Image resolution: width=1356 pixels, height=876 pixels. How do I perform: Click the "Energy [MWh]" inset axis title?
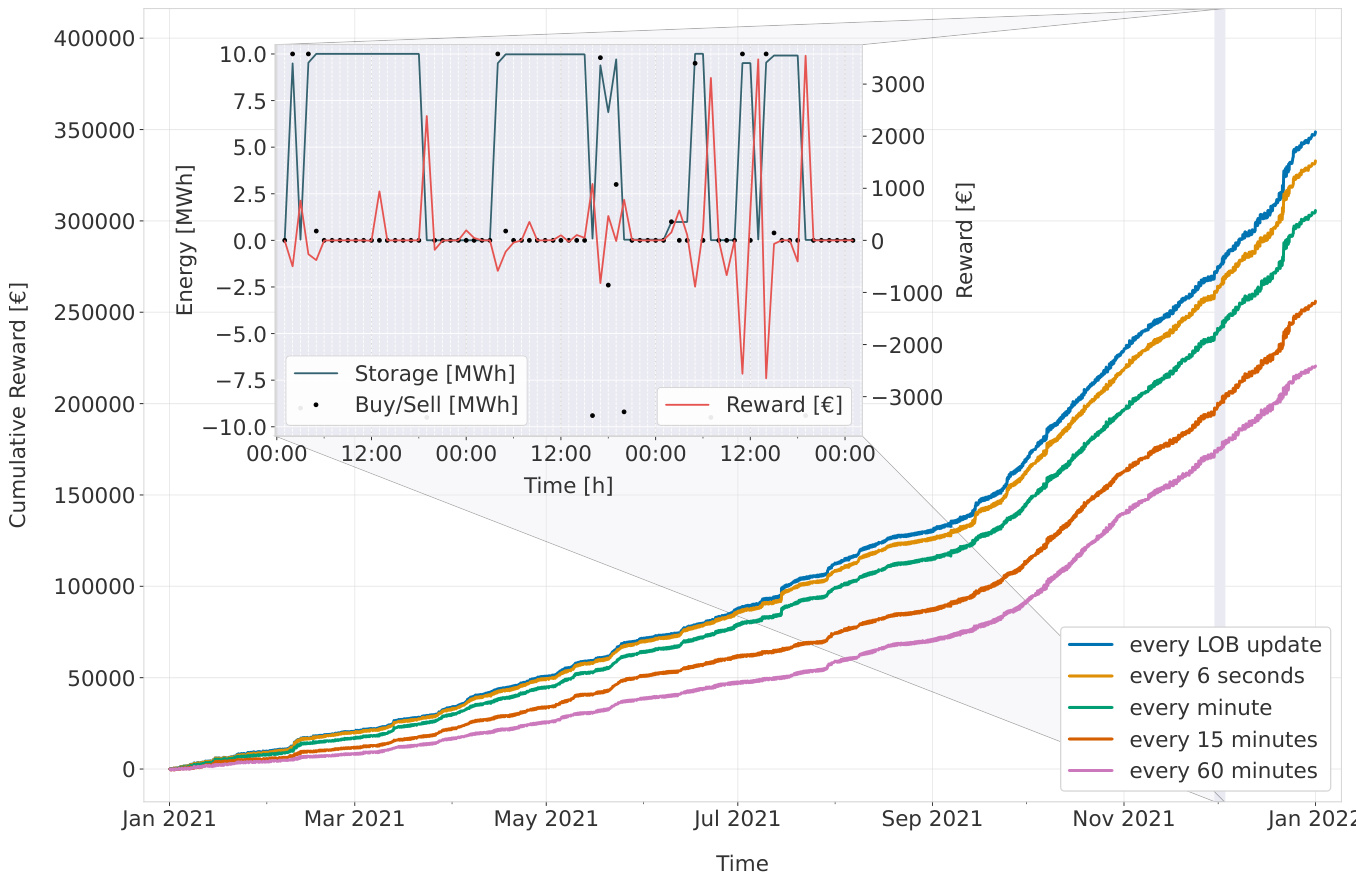(185, 240)
